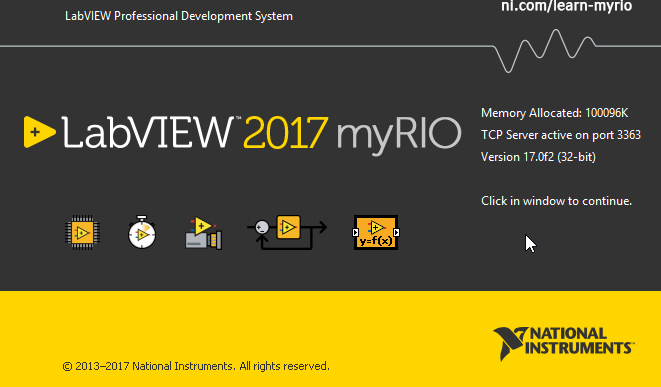Click the MathScript y=f(x) module icon

tap(376, 233)
